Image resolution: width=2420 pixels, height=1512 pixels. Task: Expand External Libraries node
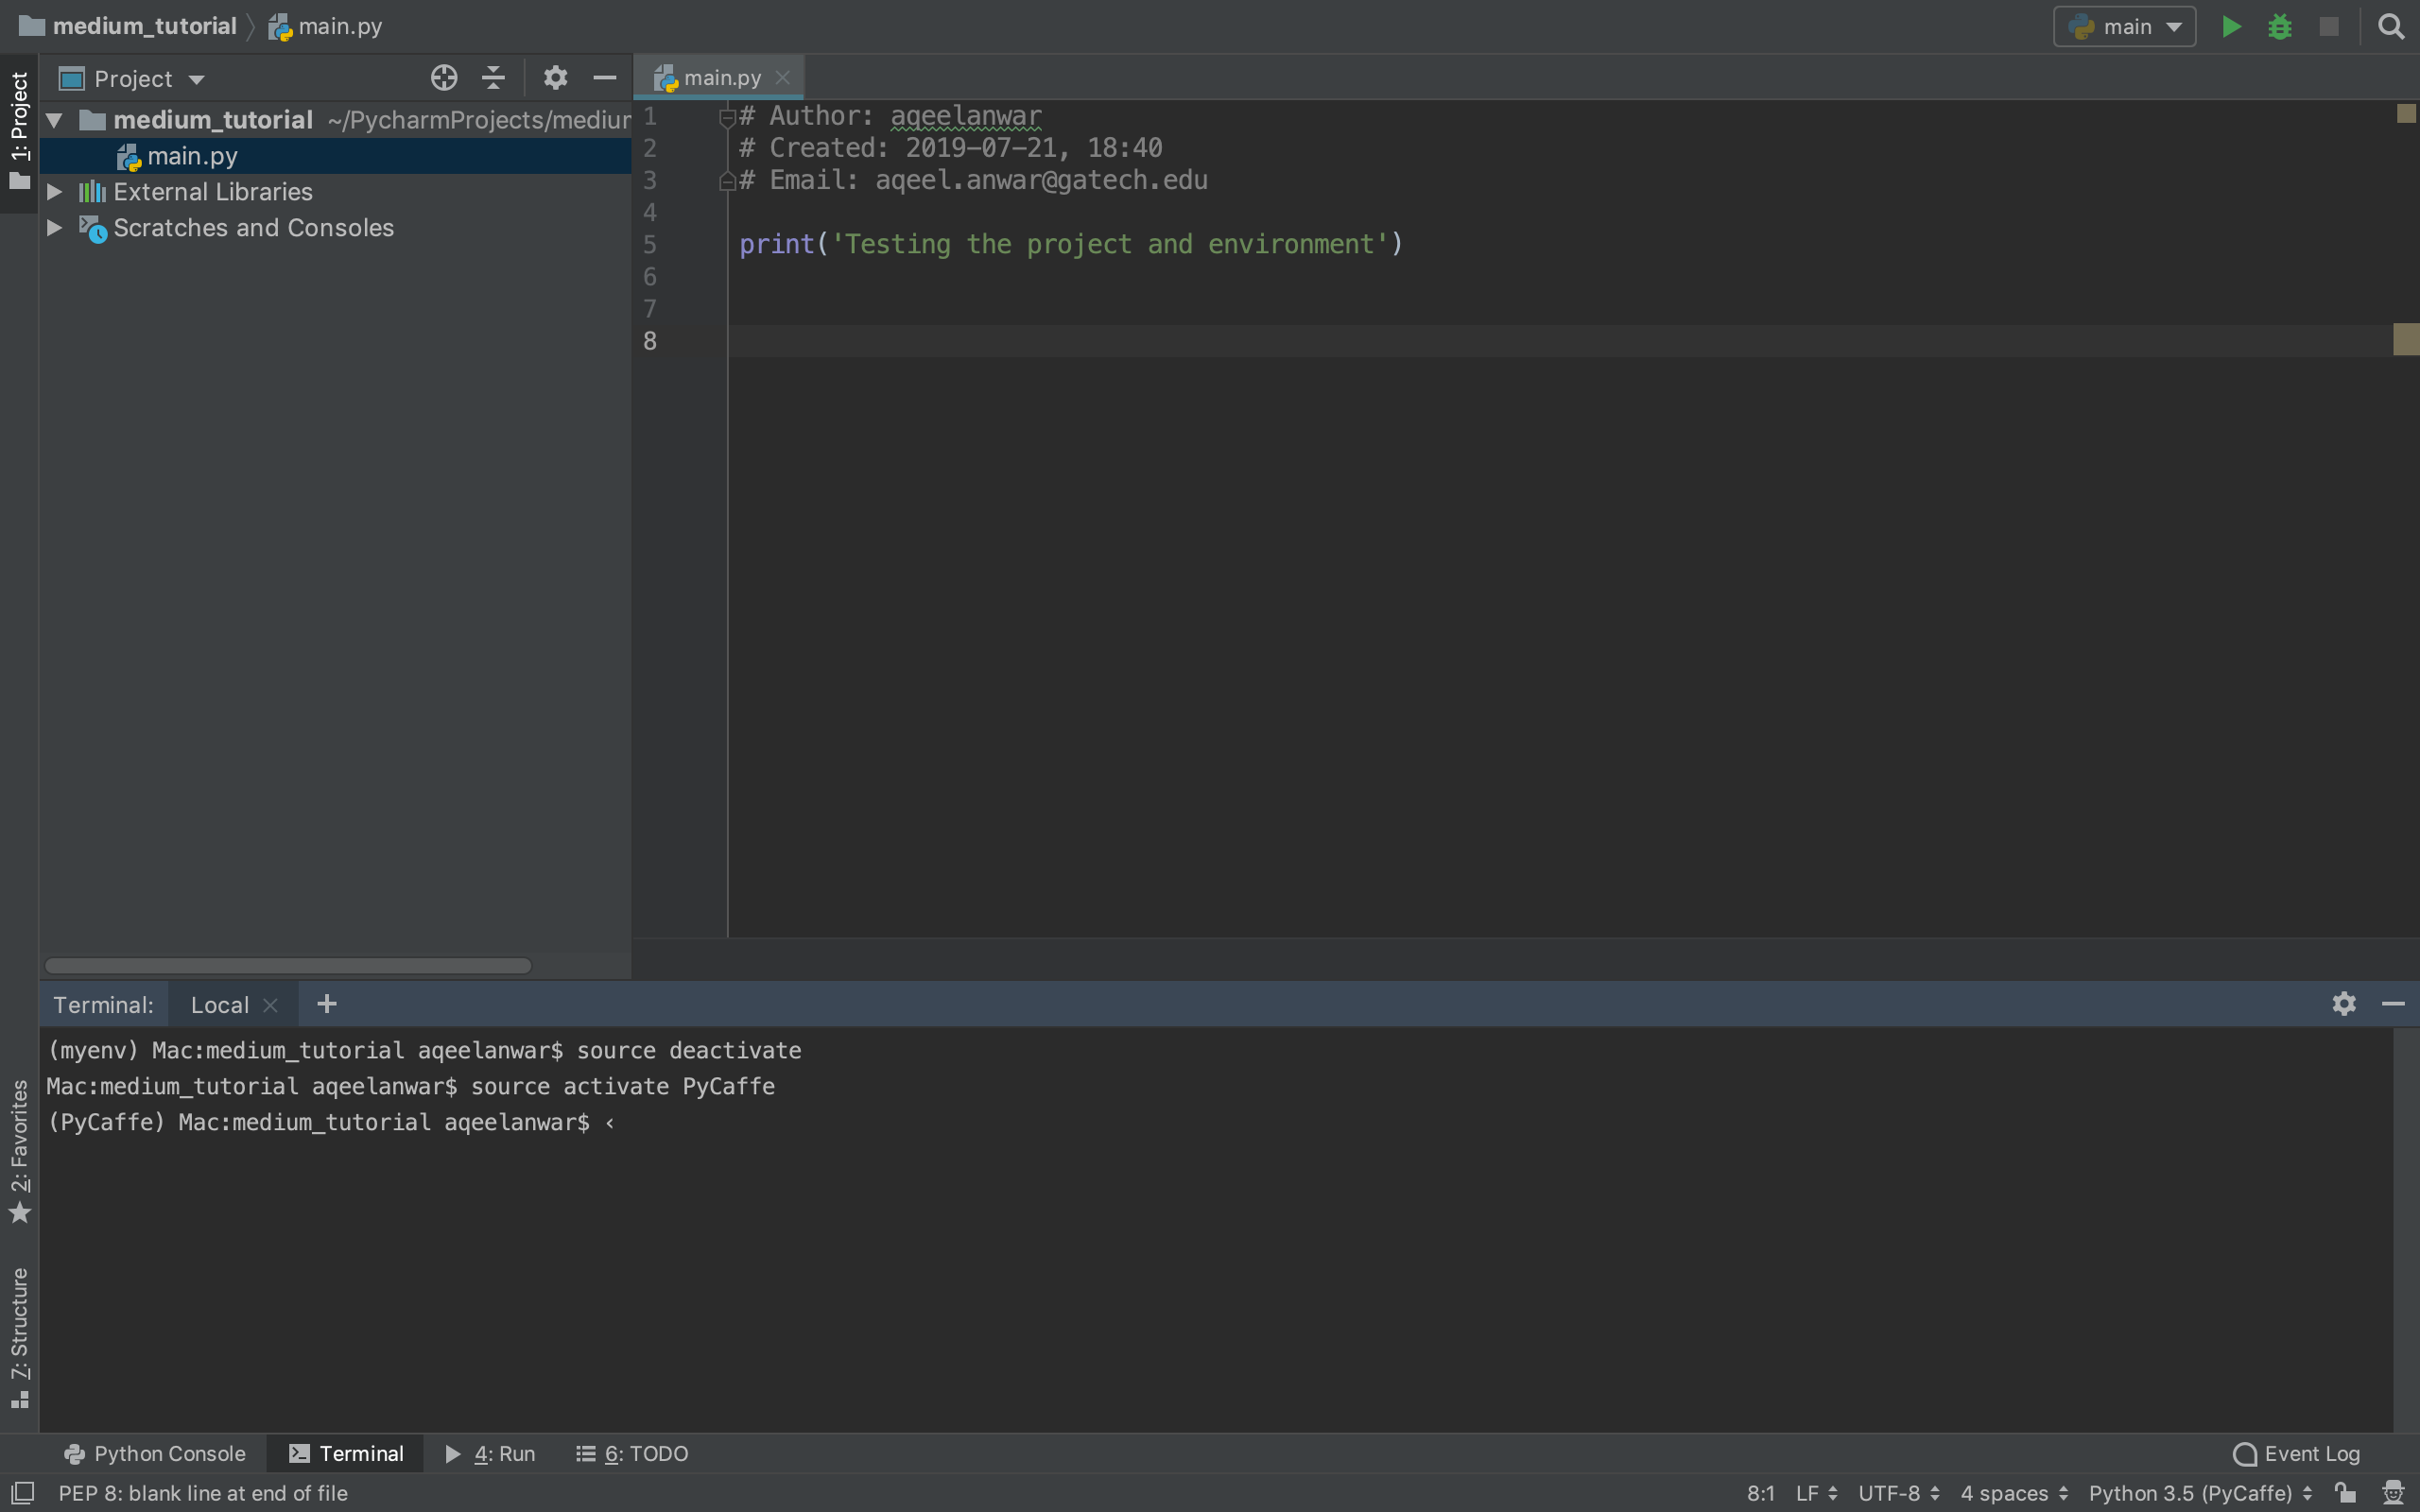(x=54, y=191)
